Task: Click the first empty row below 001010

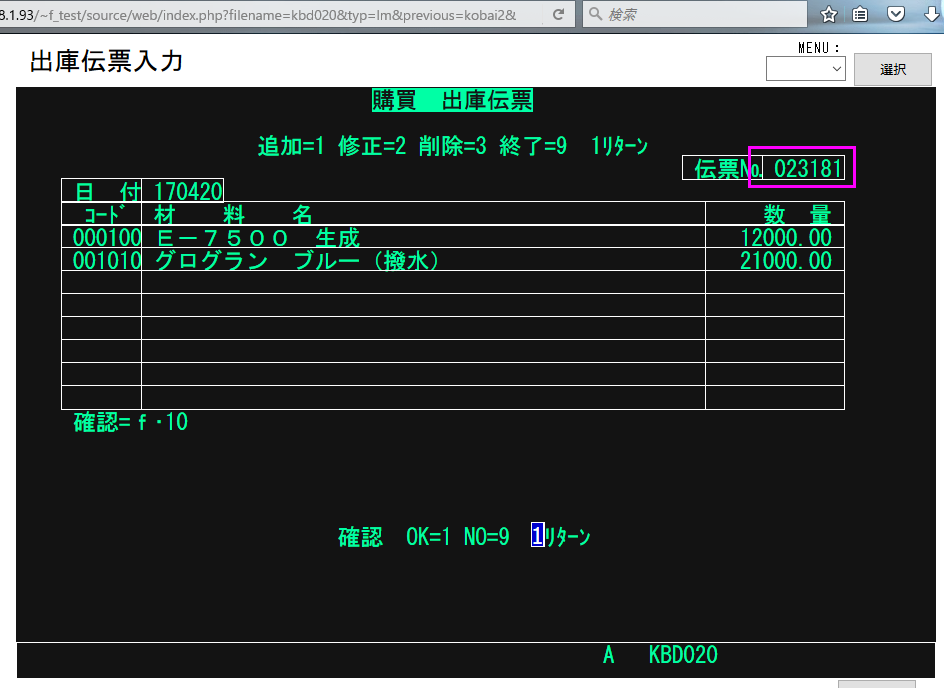Action: tap(422, 283)
